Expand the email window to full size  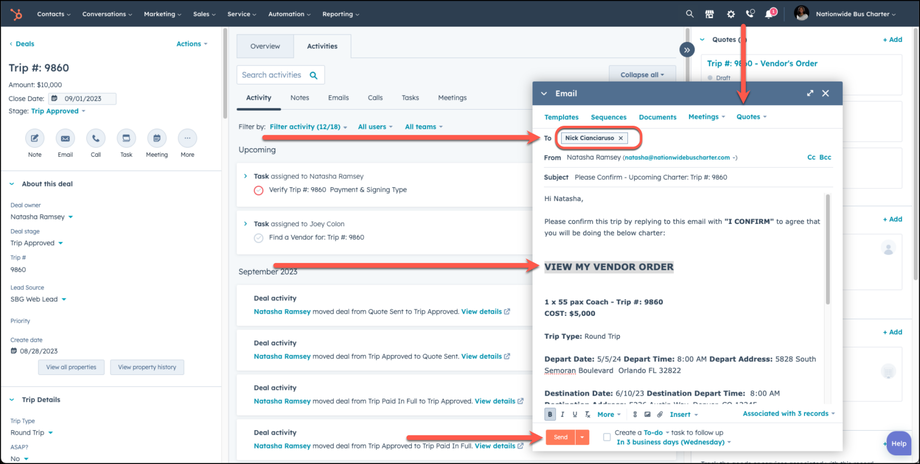point(810,93)
